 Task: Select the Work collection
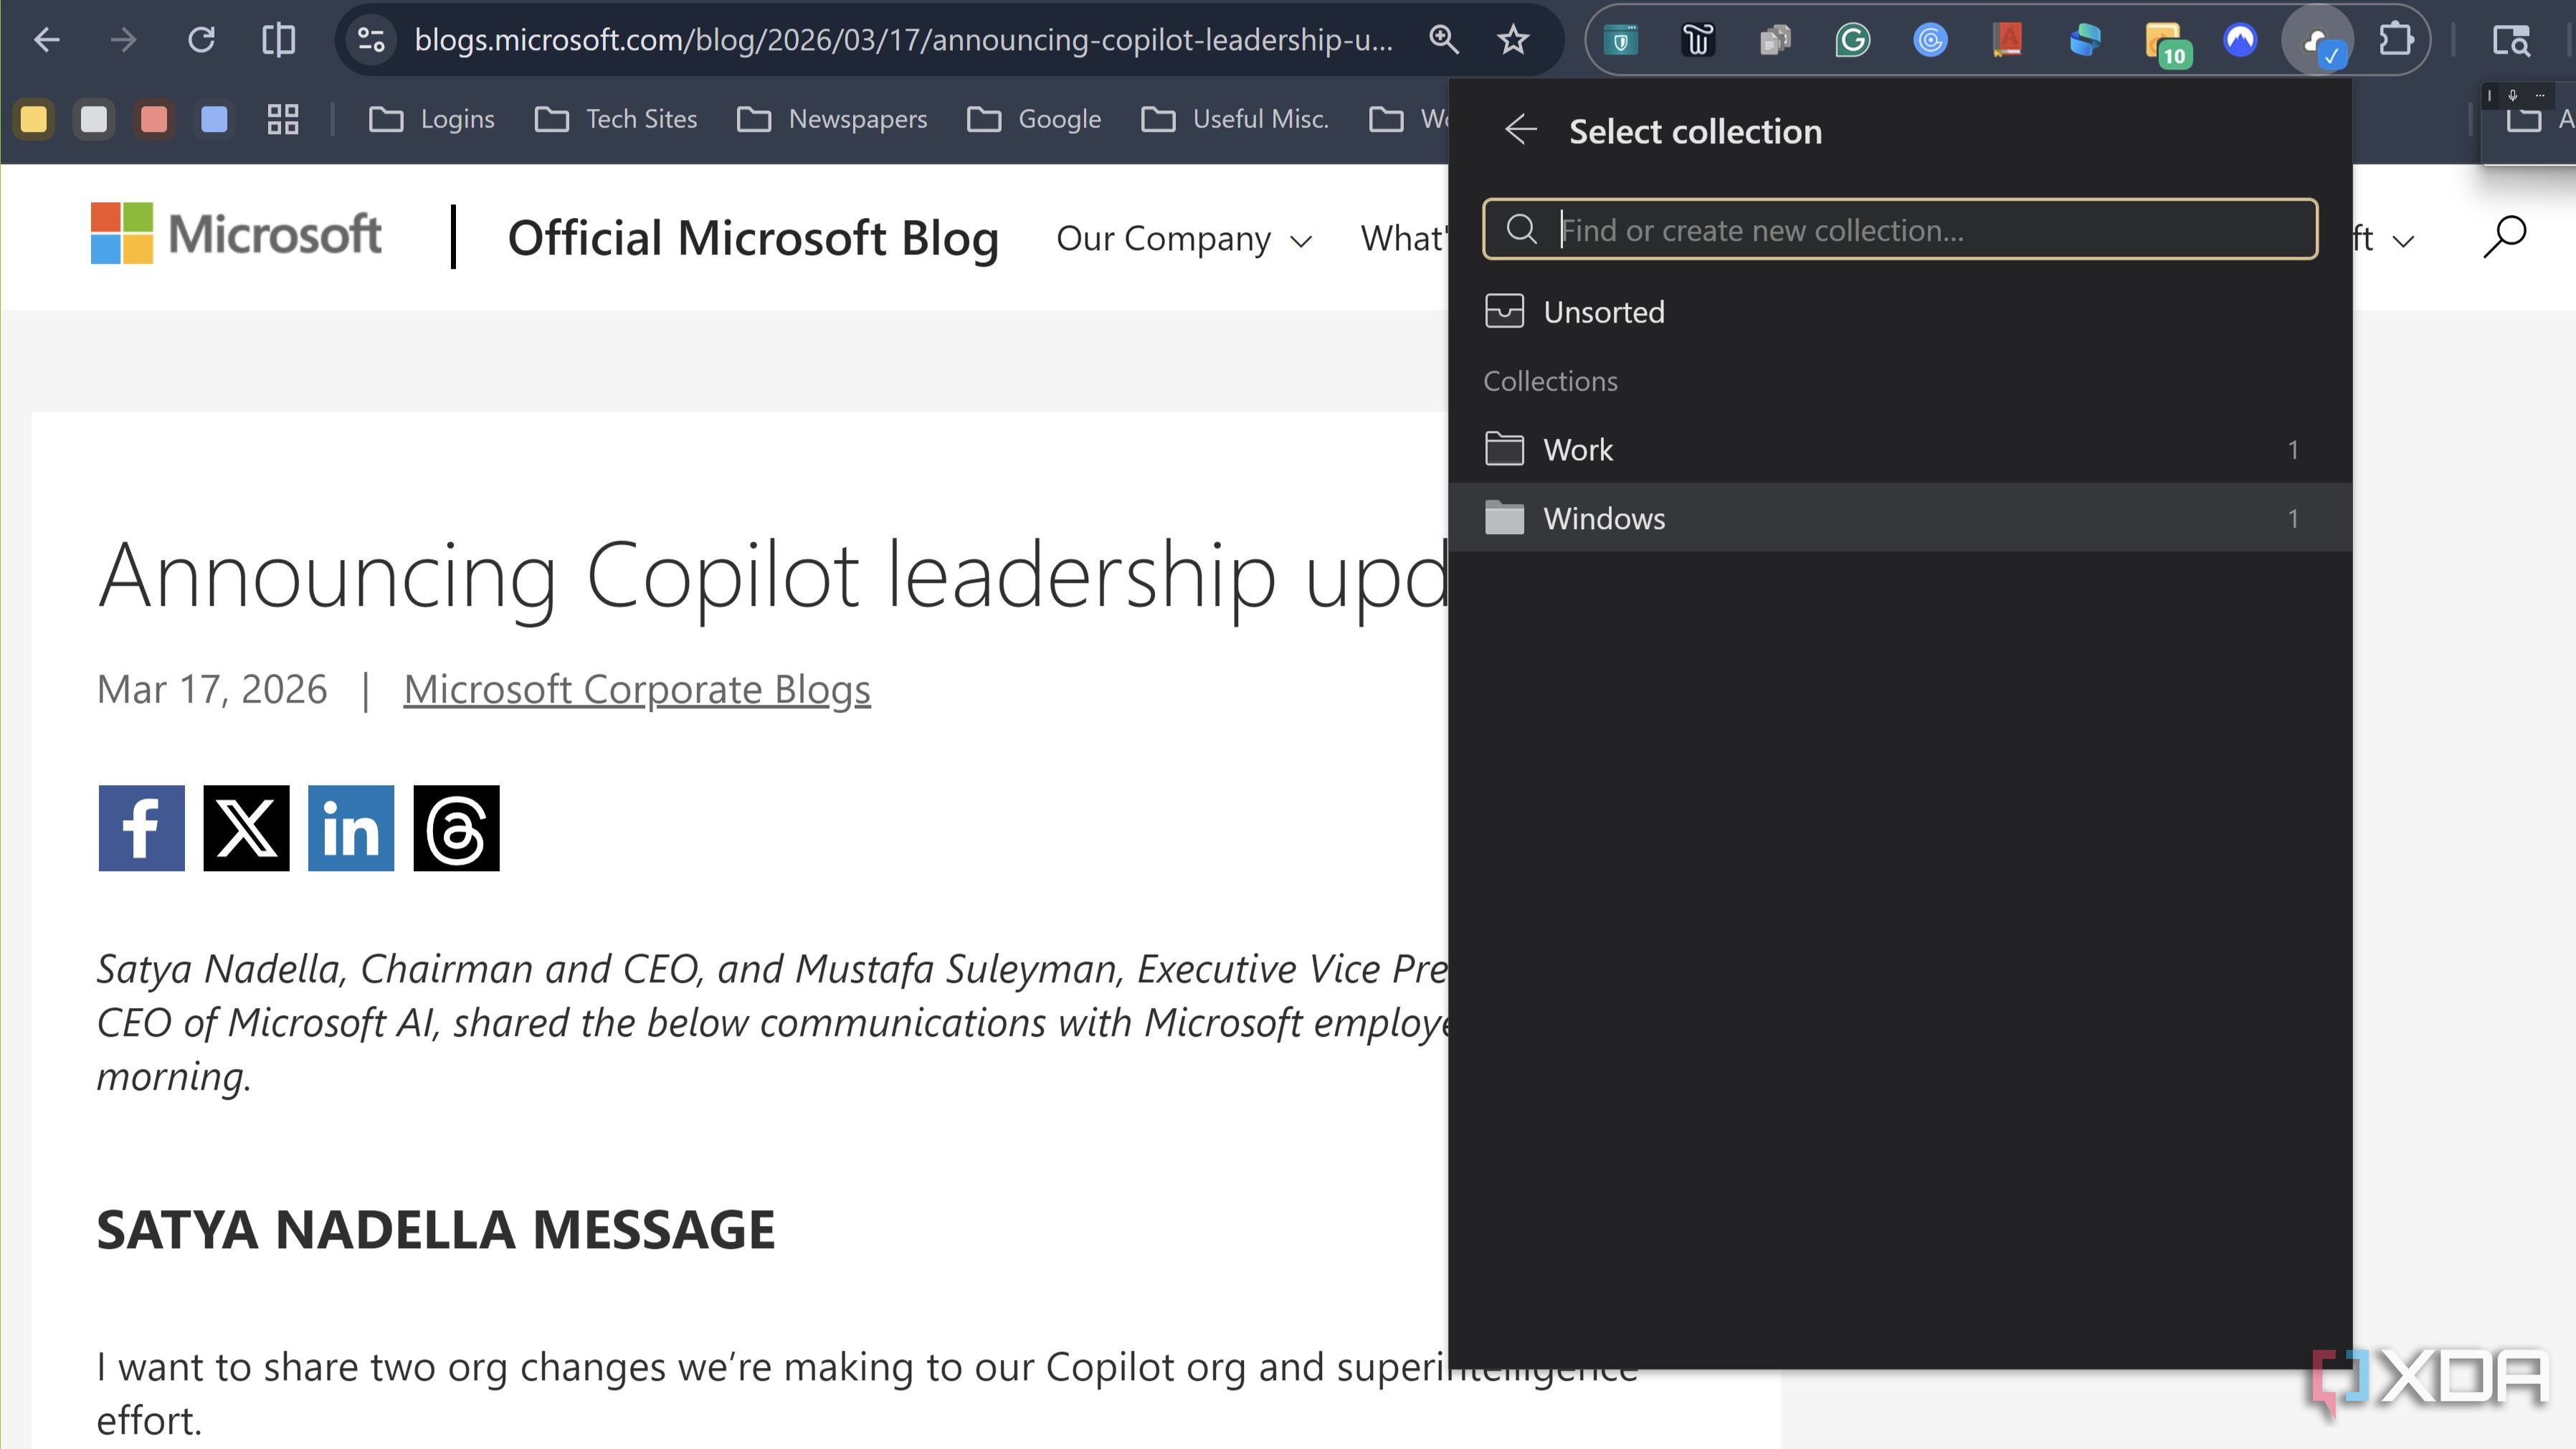coord(1900,450)
